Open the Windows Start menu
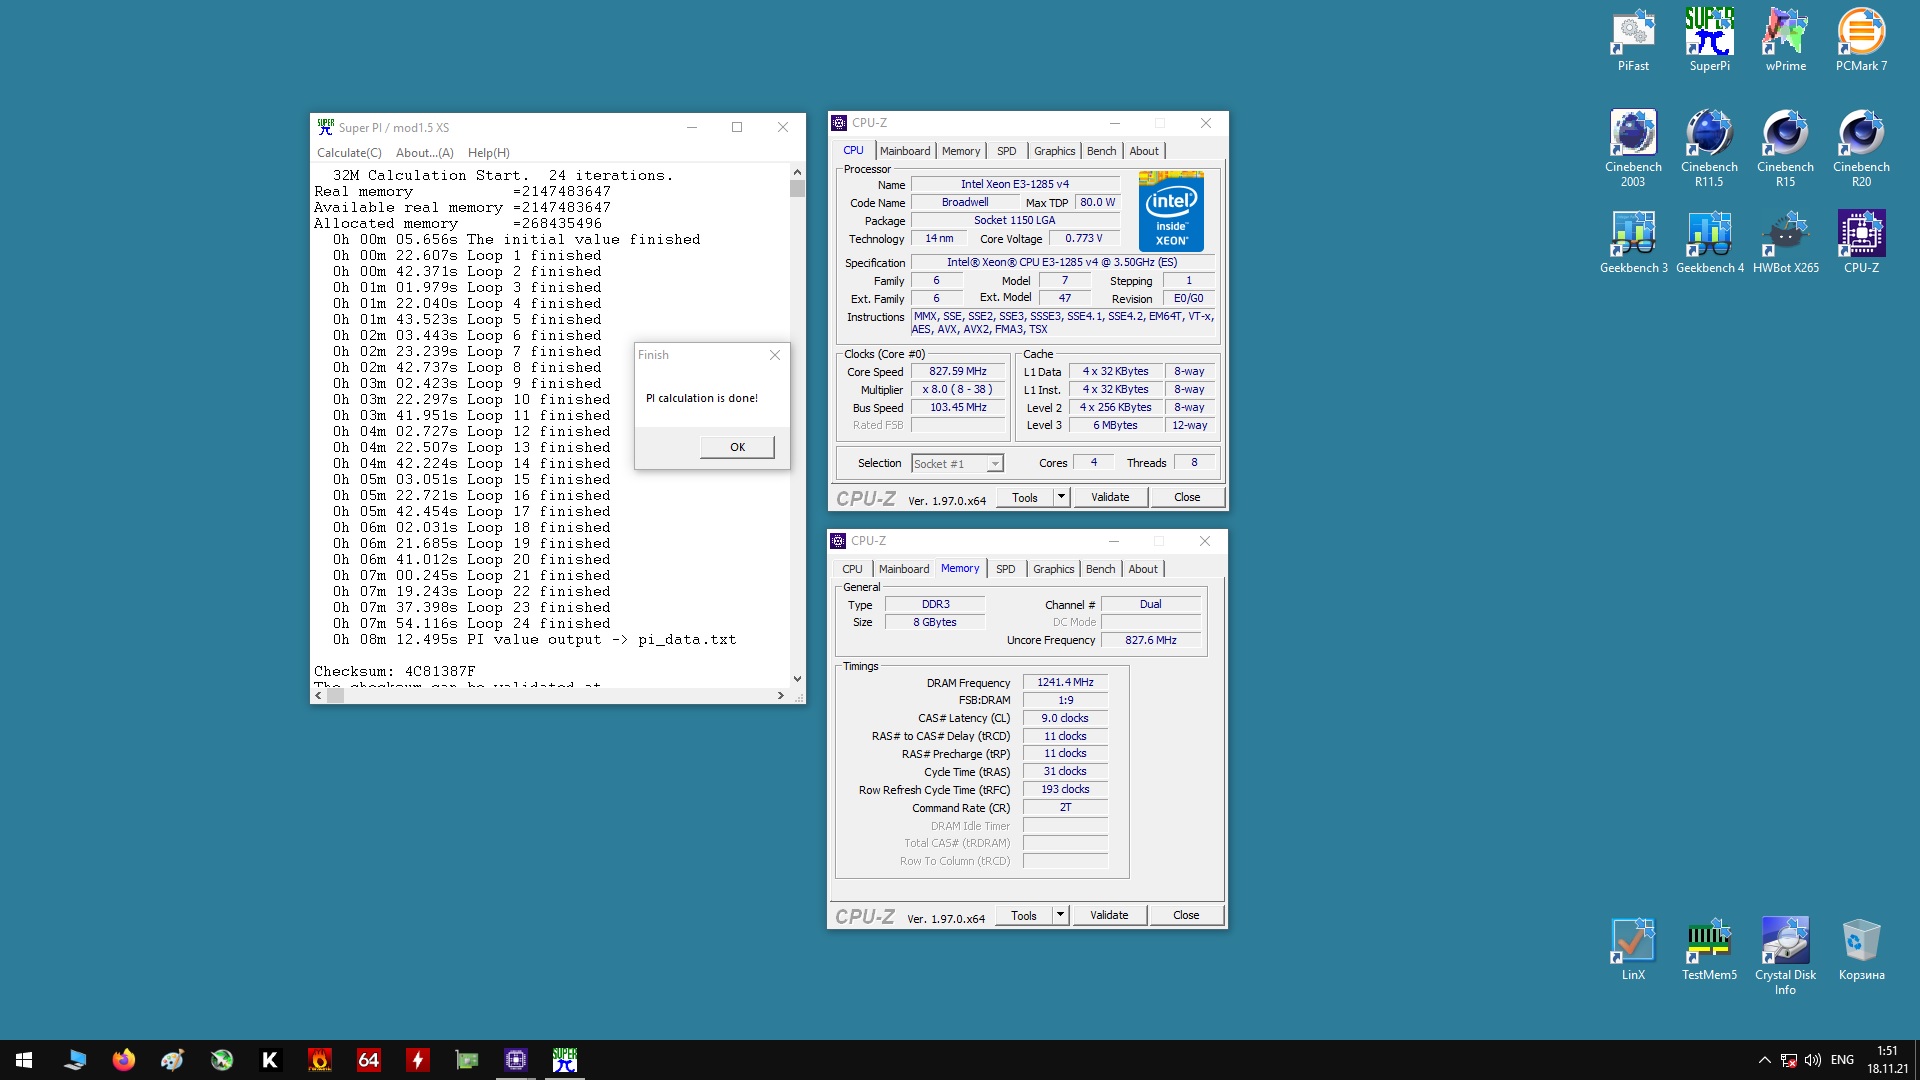1920x1080 pixels. [24, 1060]
